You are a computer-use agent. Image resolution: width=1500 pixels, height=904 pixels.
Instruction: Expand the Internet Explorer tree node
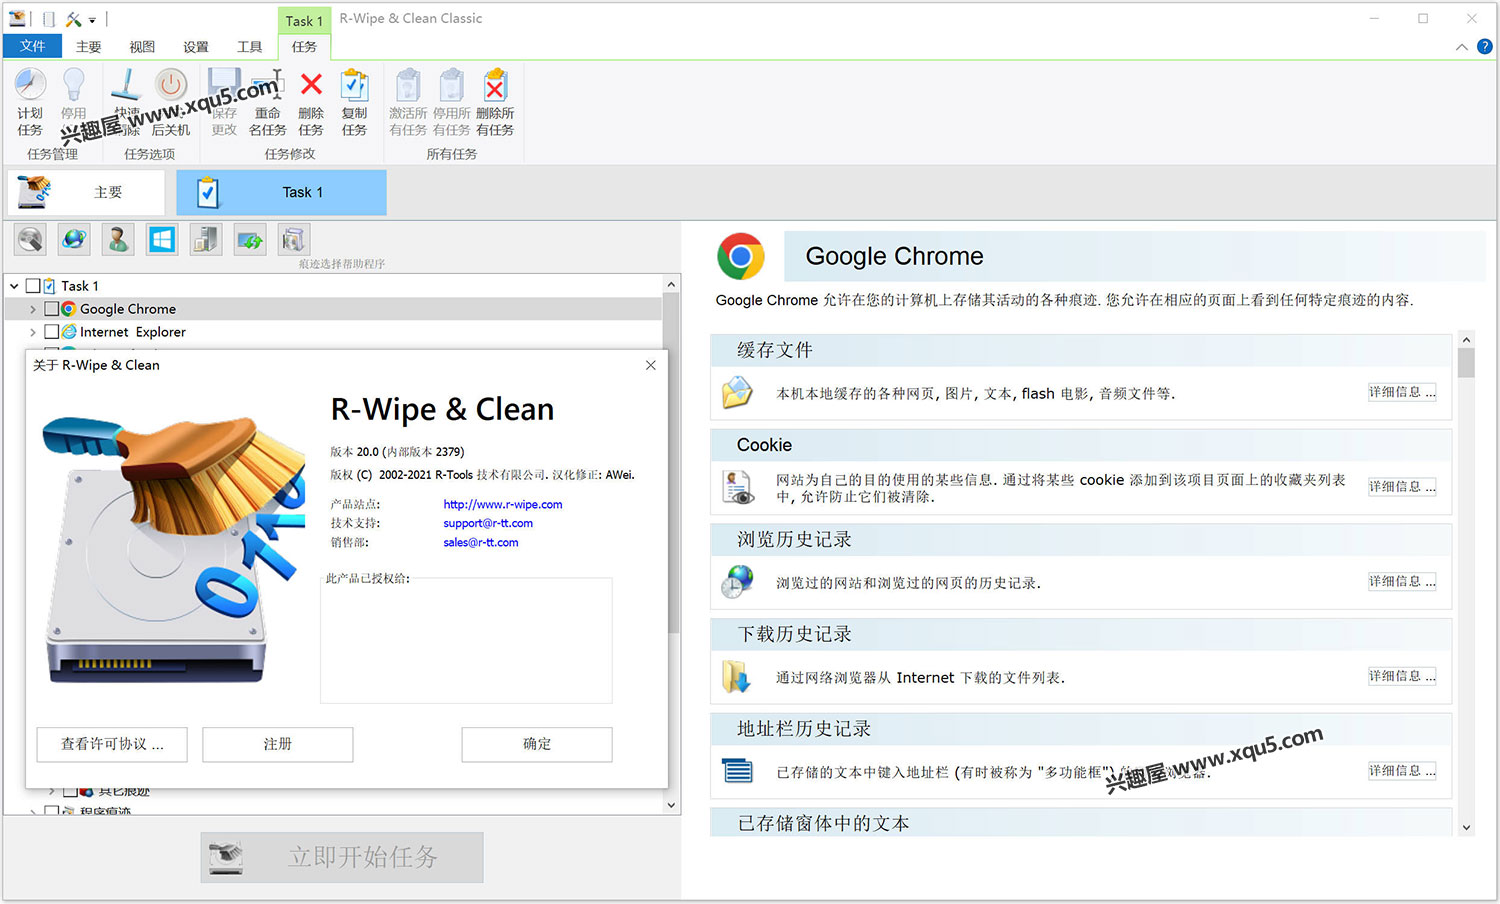tap(33, 332)
